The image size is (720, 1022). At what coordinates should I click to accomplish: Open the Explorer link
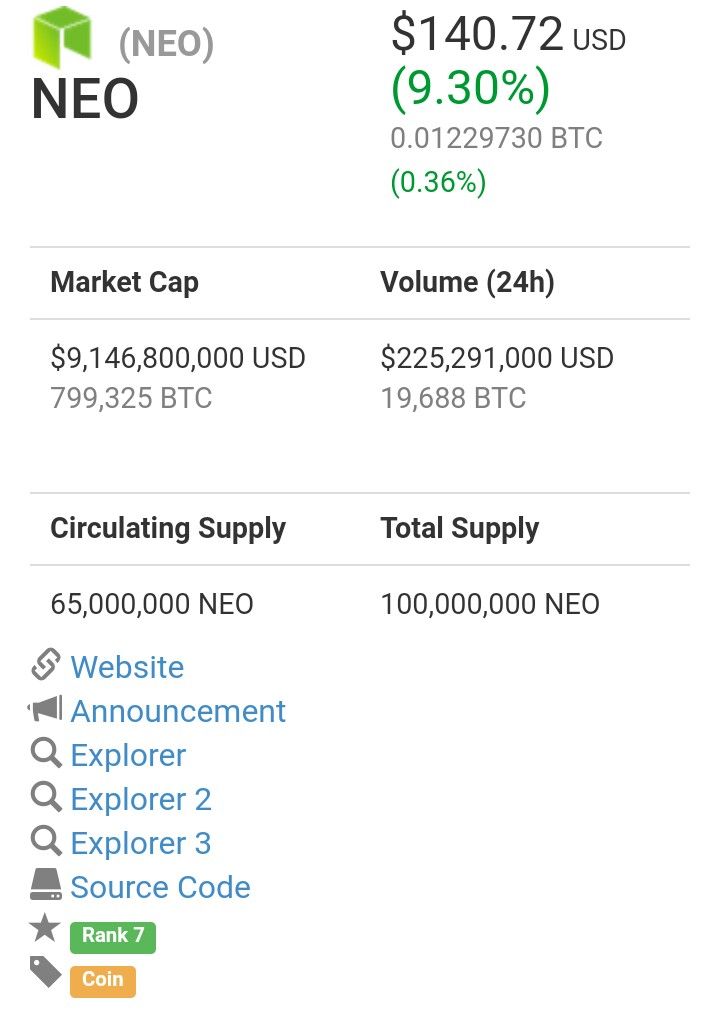(128, 755)
